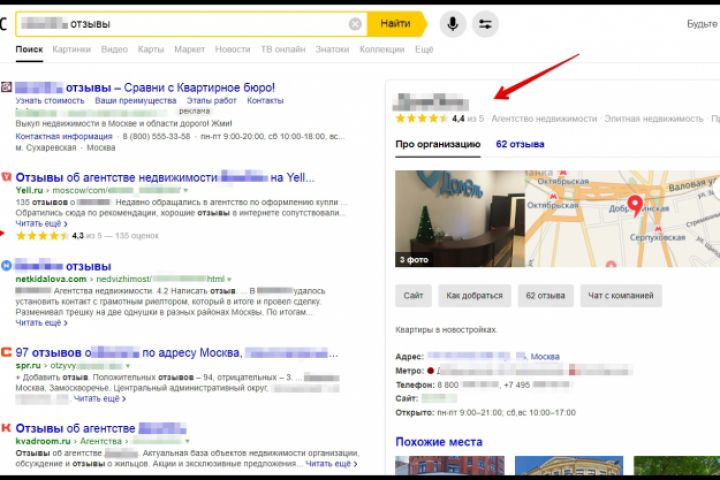720x480 pixels.
Task: Open the '97 отзывов' spr.ru result
Action: (176, 353)
